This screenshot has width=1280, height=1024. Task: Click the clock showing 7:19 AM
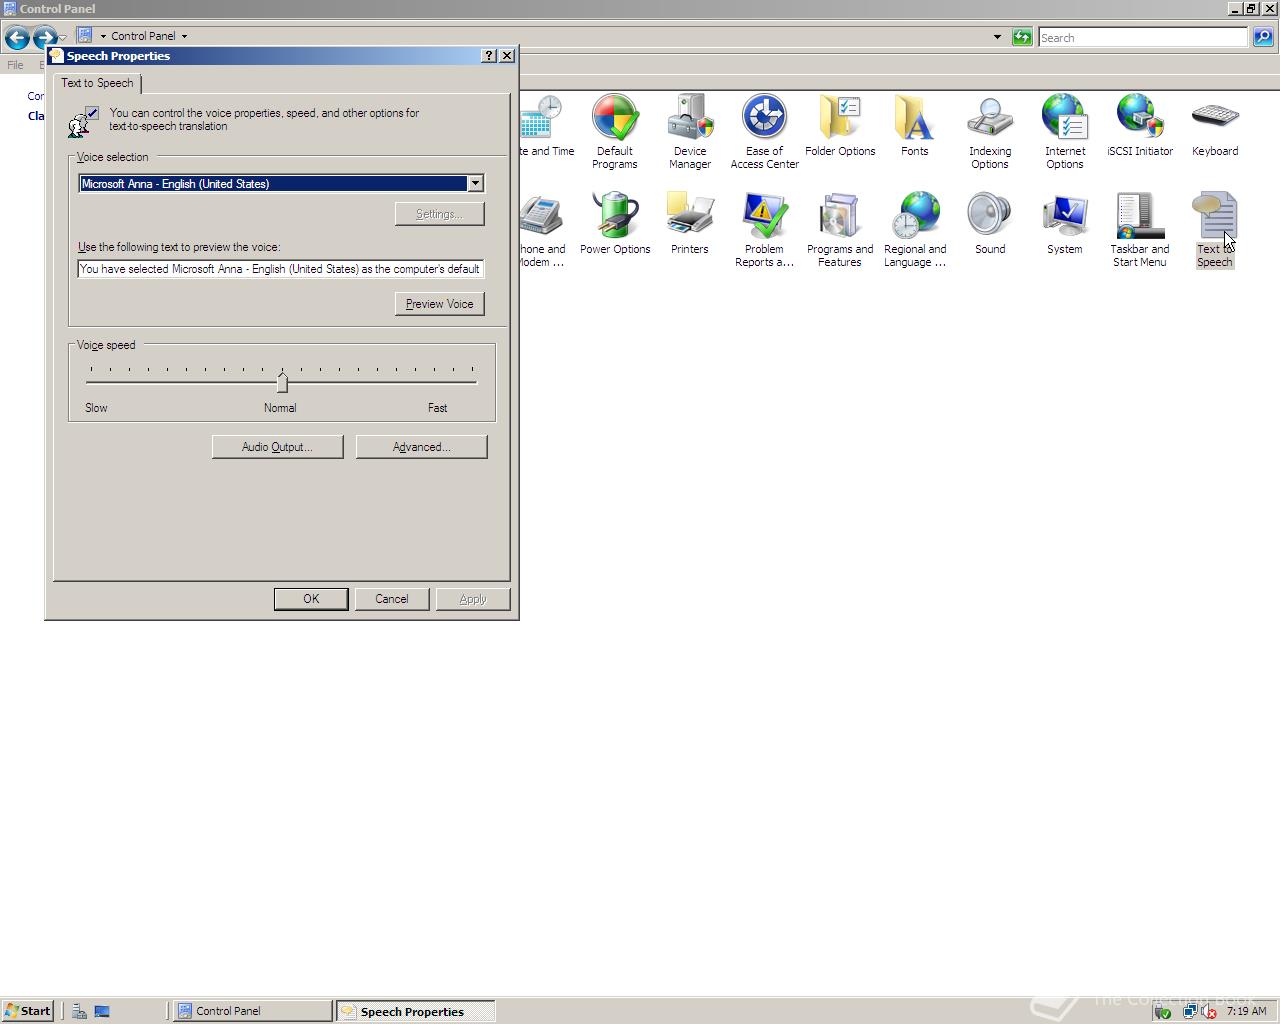(1246, 1011)
